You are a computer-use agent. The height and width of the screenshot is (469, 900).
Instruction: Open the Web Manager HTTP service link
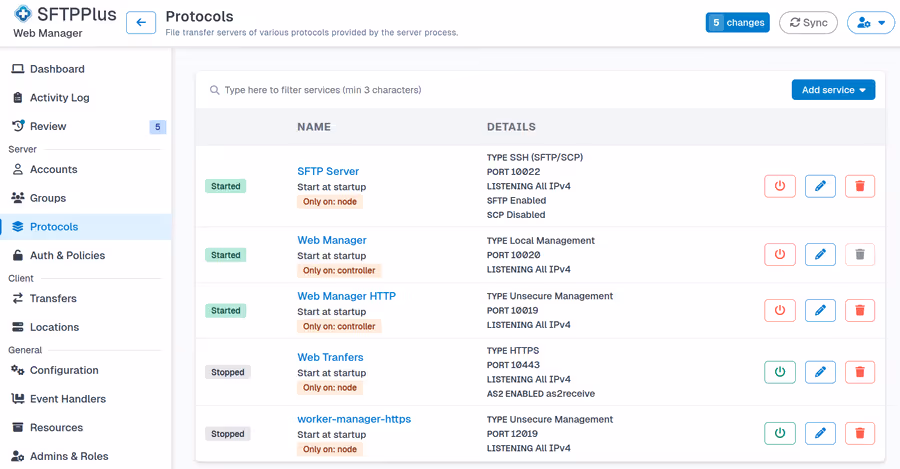click(347, 296)
